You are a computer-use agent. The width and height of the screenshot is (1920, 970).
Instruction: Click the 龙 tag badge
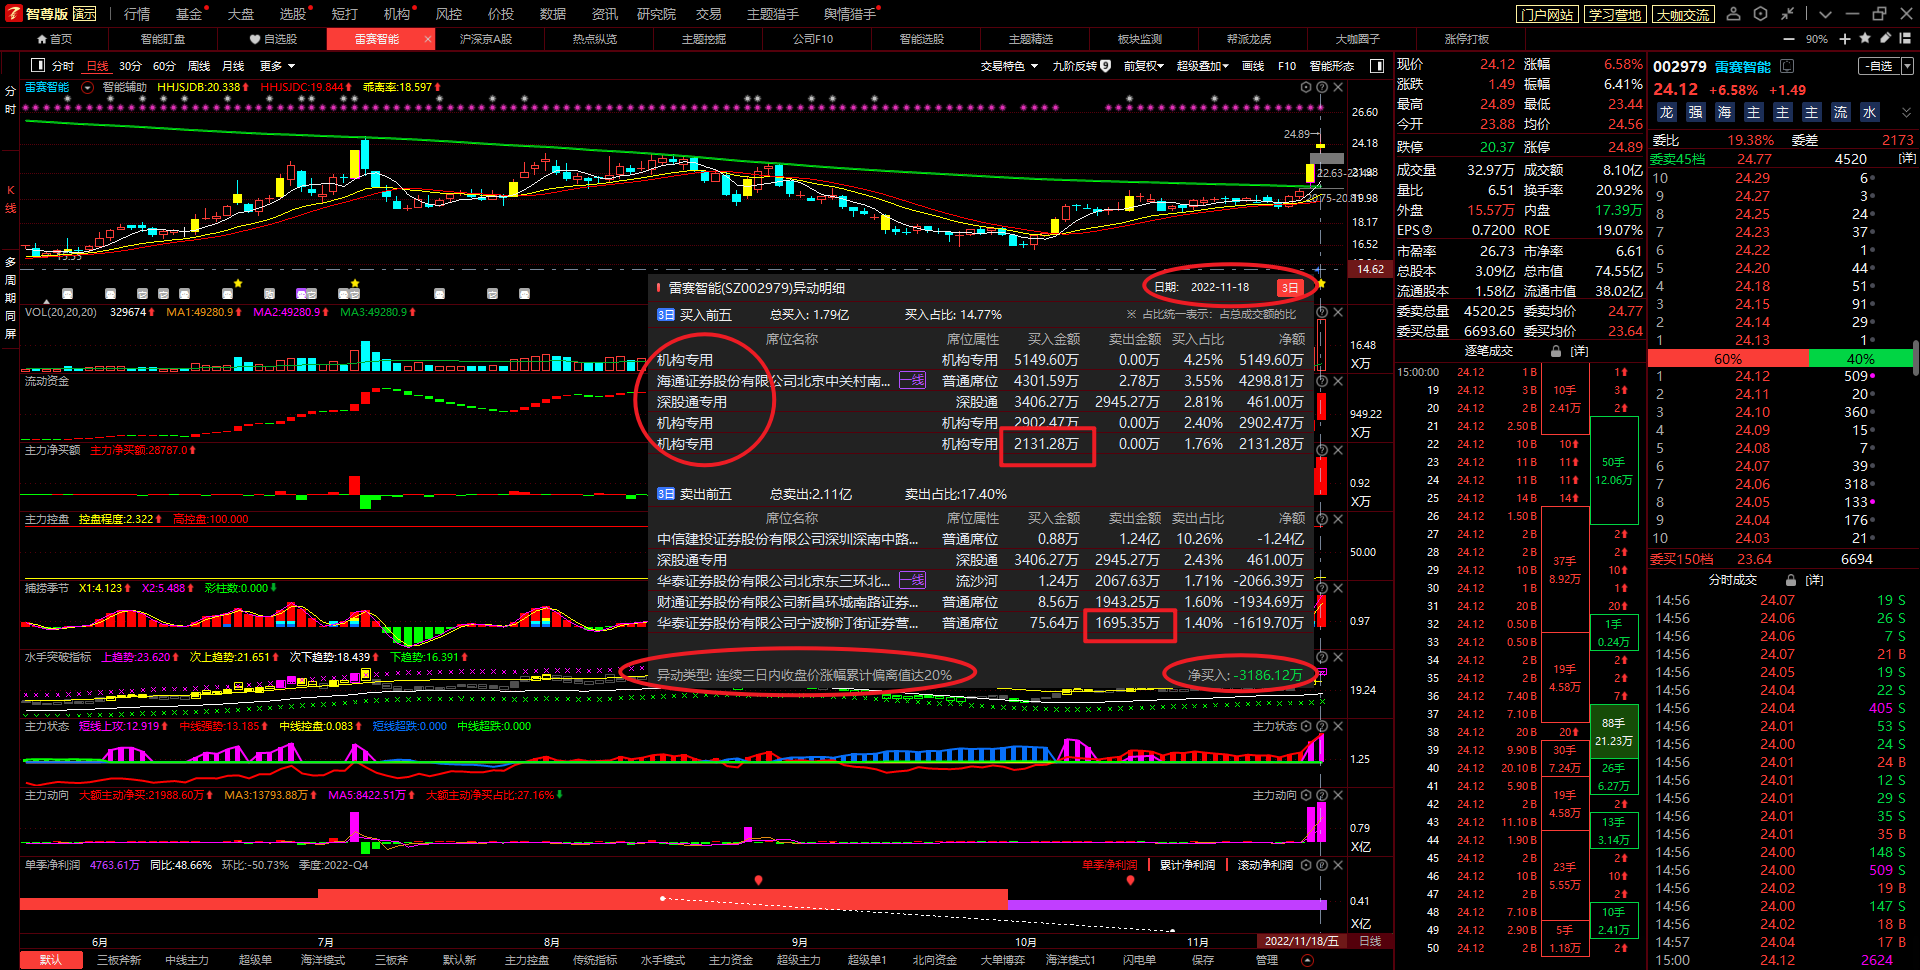tap(1666, 112)
